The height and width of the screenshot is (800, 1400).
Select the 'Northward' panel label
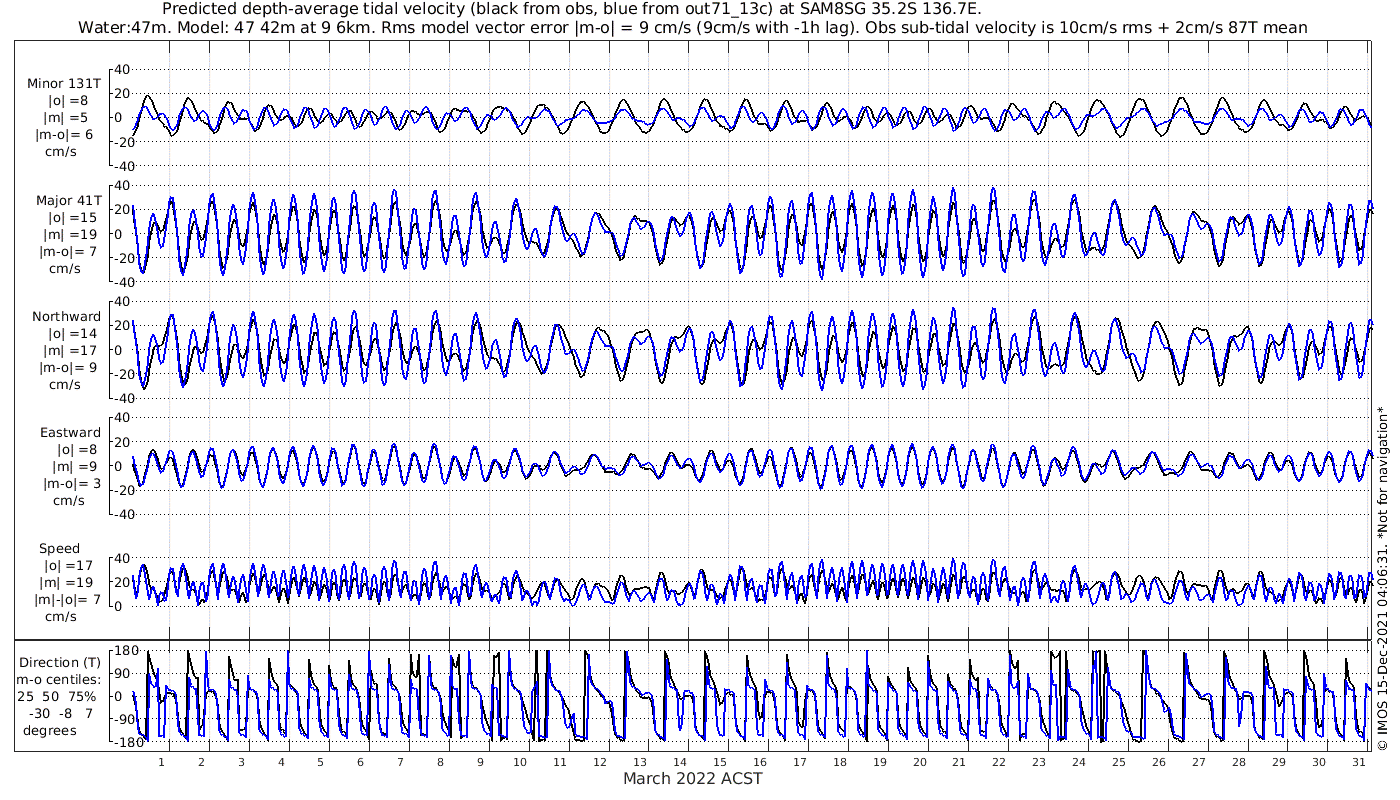pos(66,317)
